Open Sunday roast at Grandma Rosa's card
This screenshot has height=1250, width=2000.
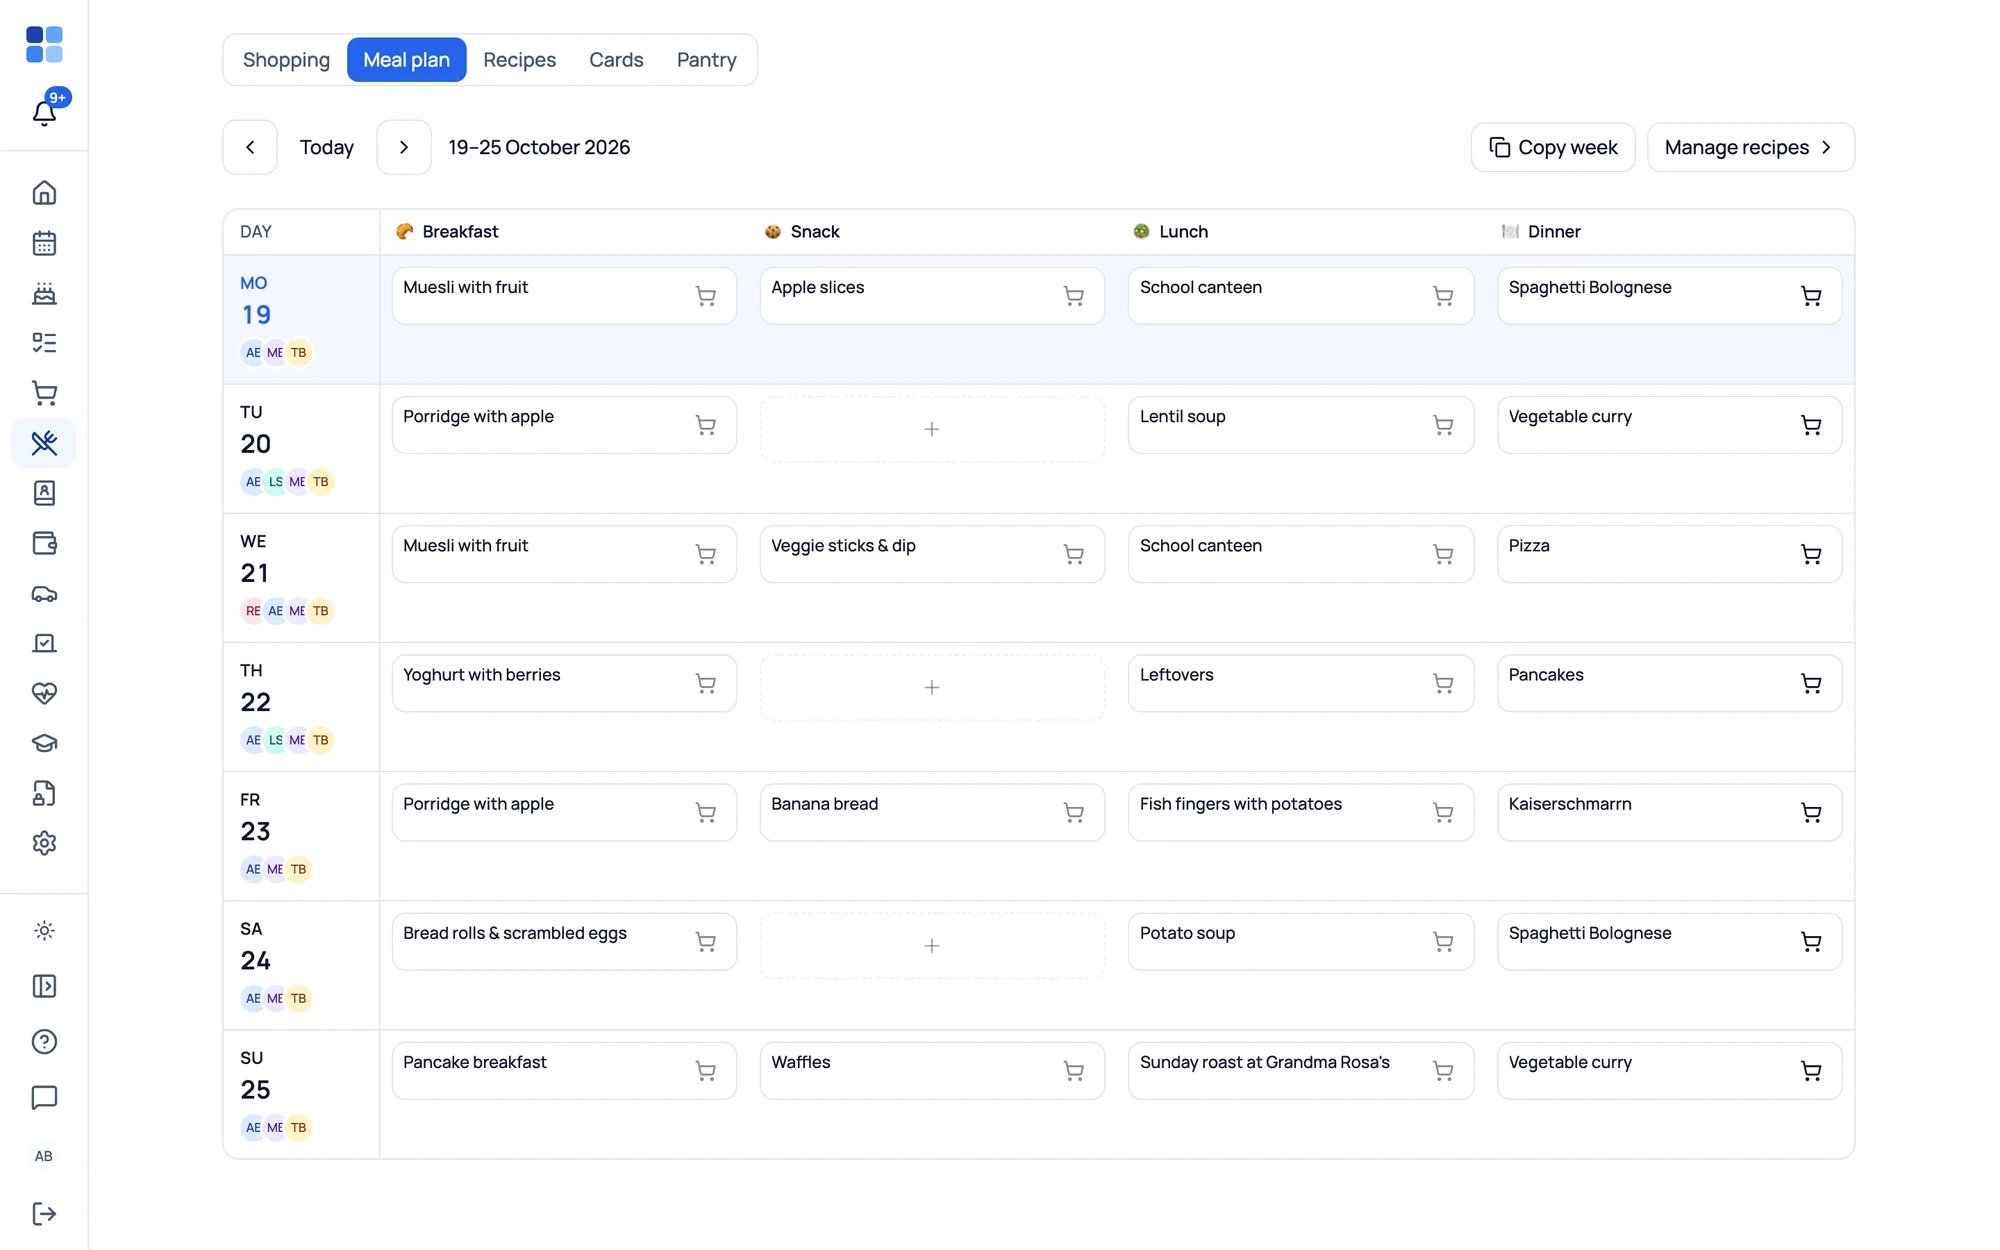coord(1301,1071)
